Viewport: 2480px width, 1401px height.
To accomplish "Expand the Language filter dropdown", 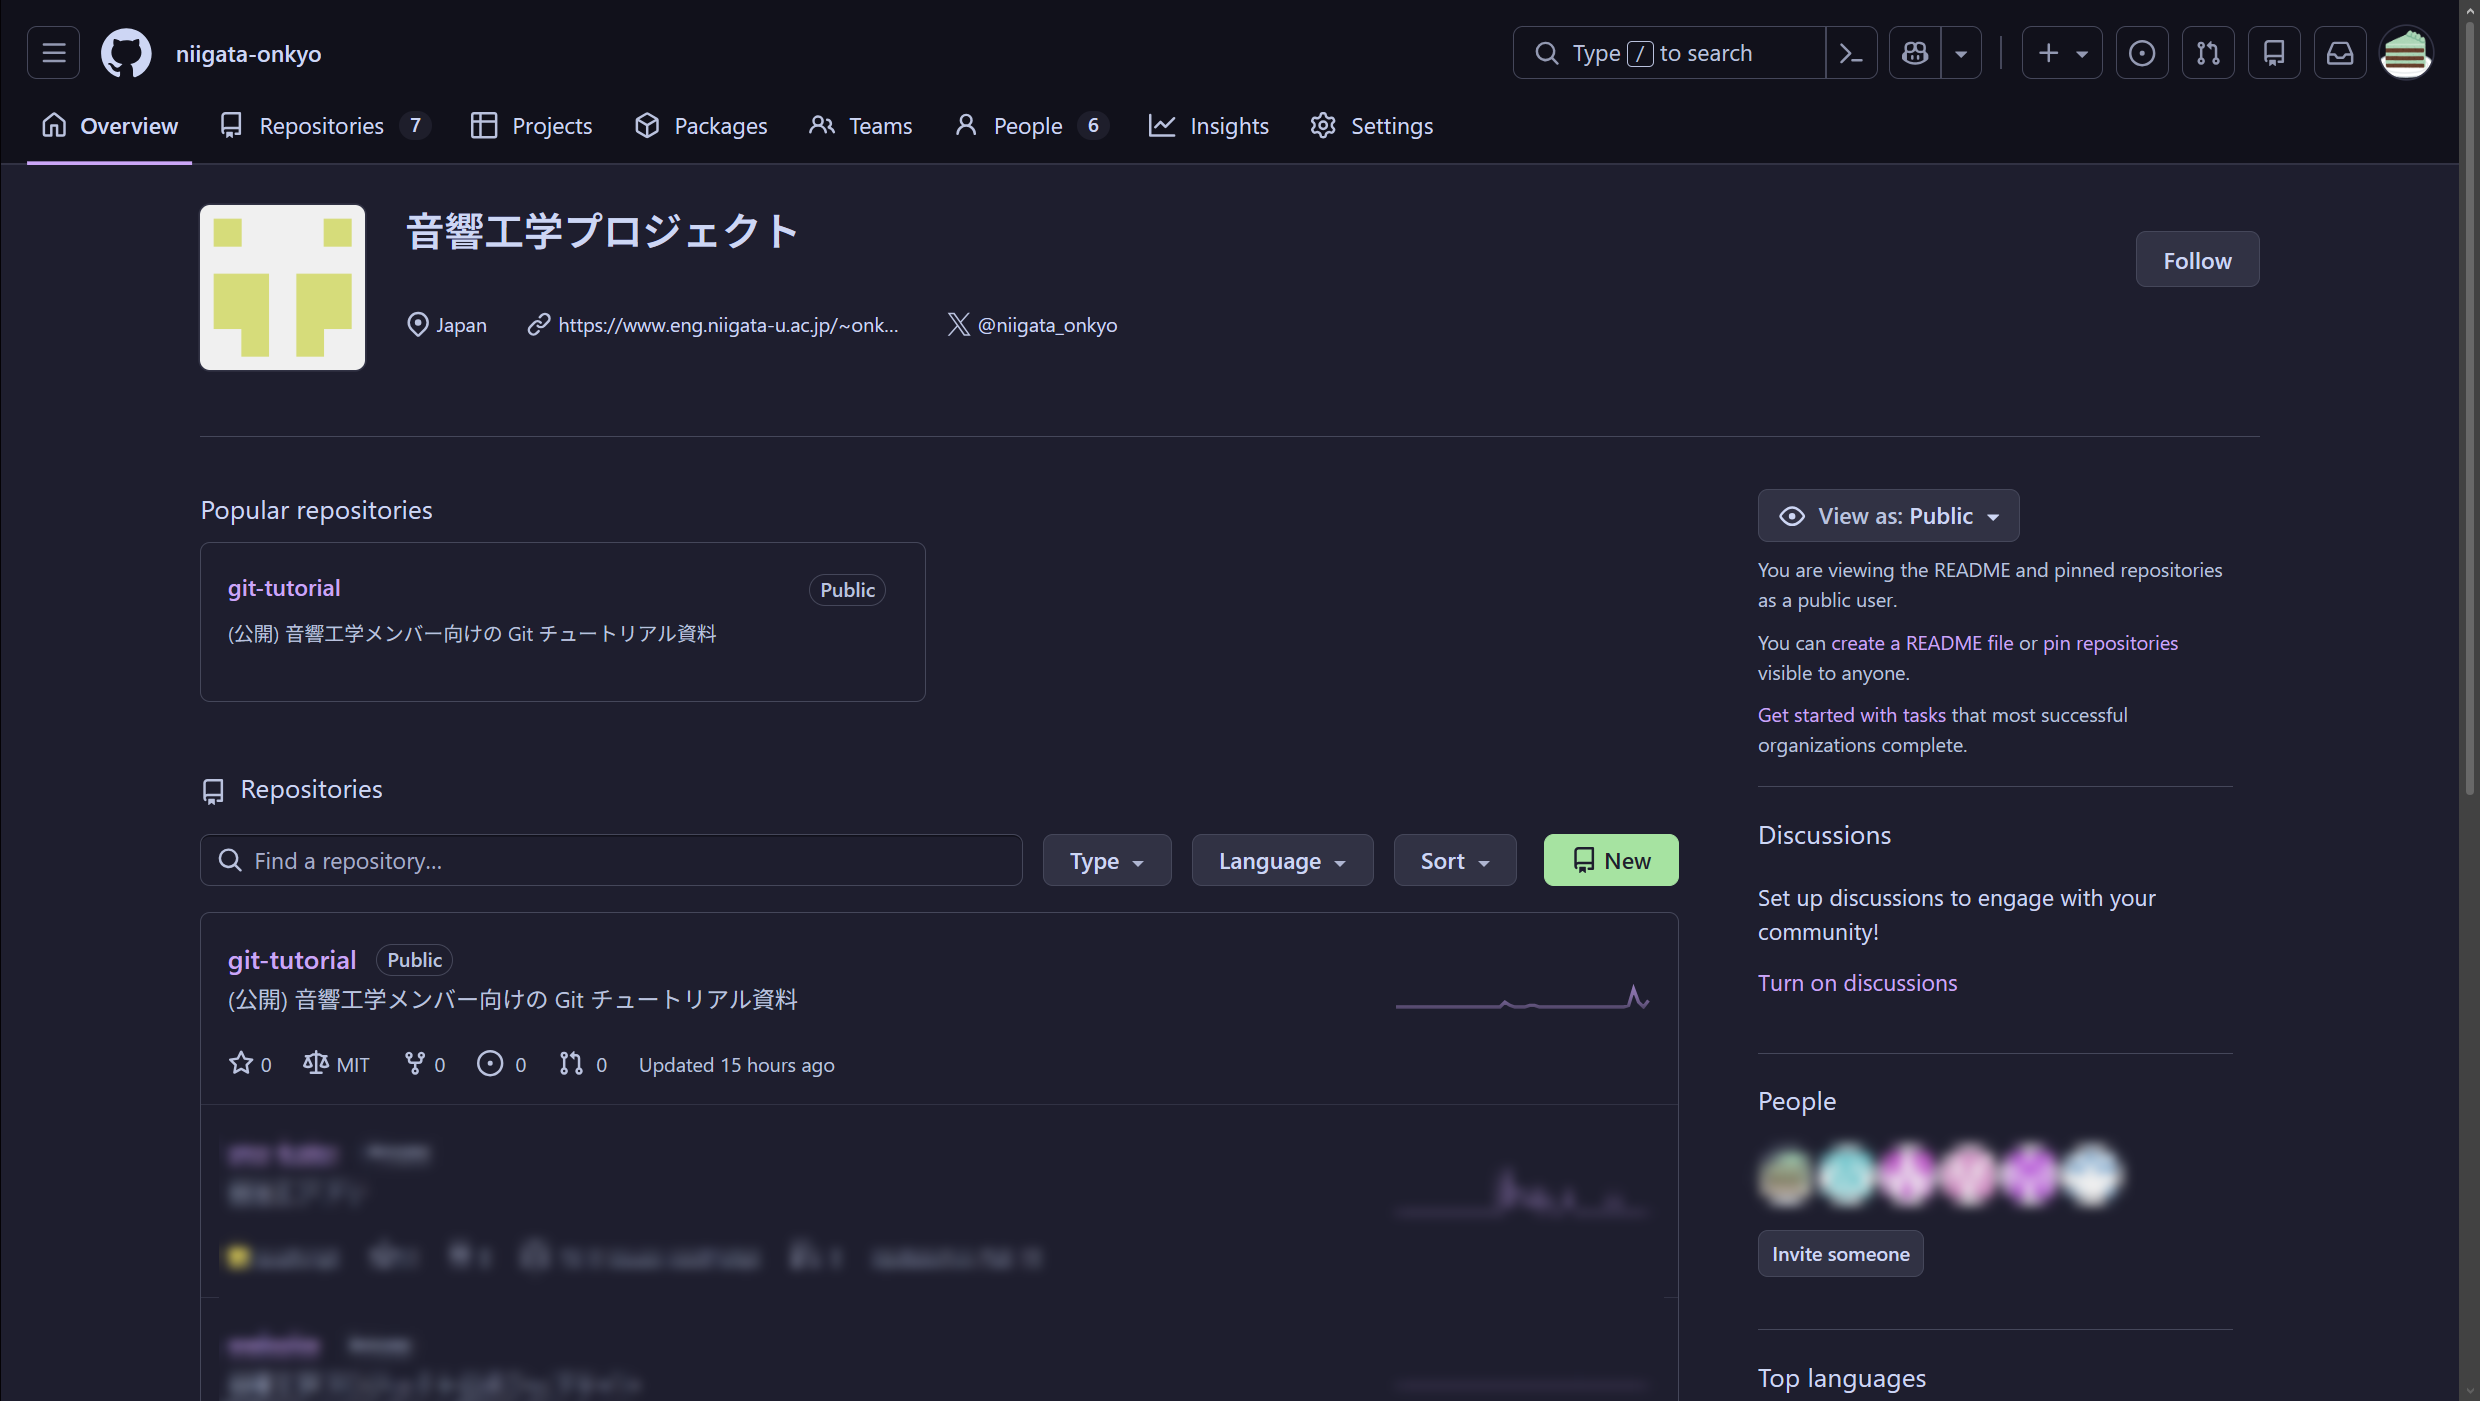I will (x=1282, y=860).
